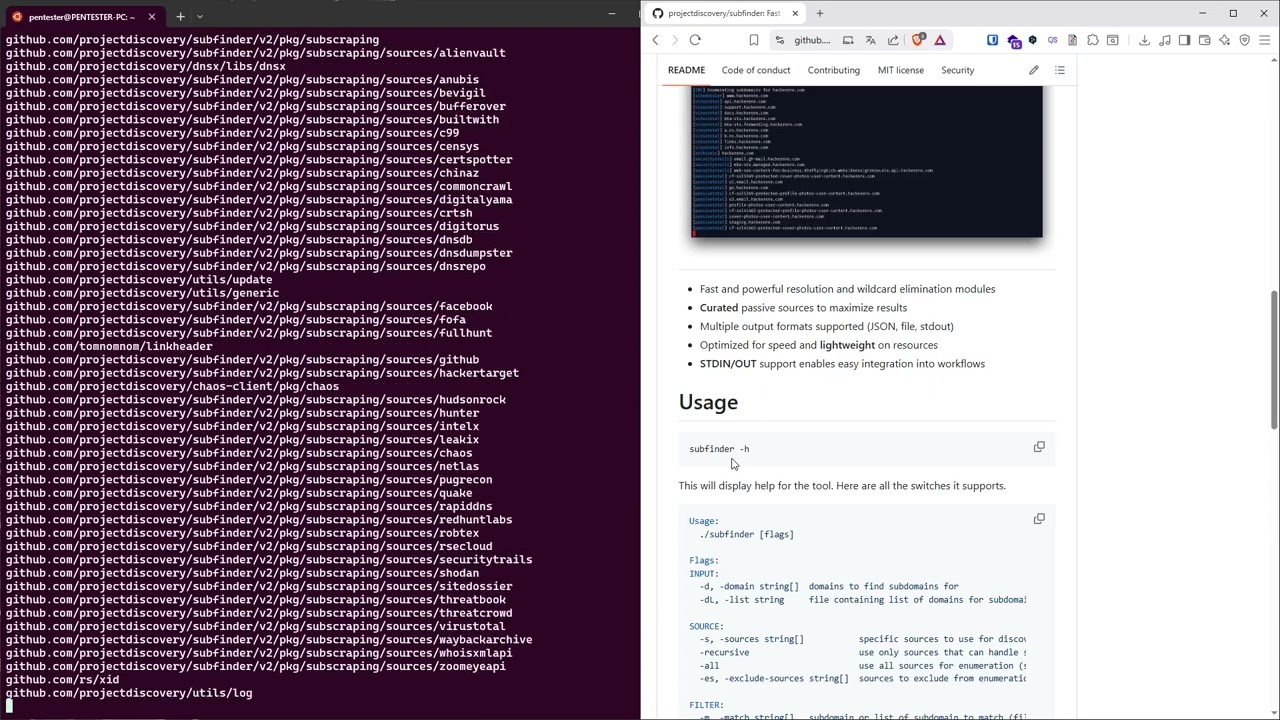Click 'github.com/rs/xid' terminal line
Viewport: 1280px width, 720px height.
pyautogui.click(x=62, y=680)
